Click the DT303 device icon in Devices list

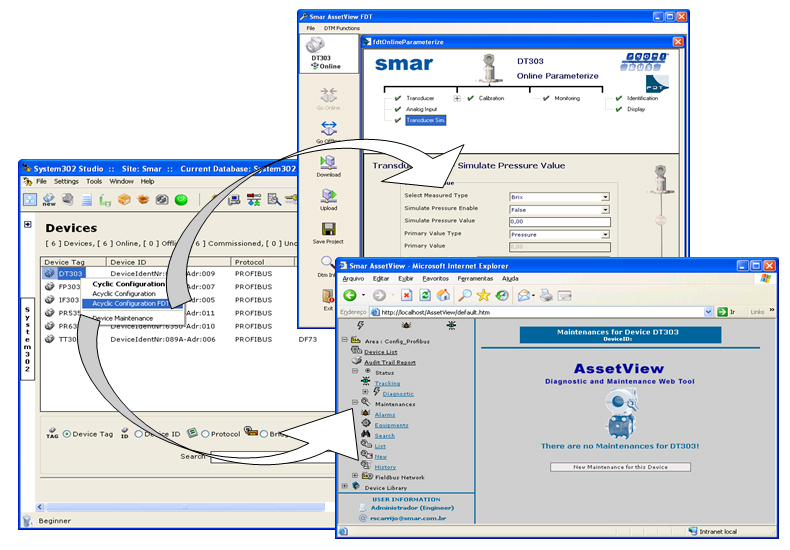(49, 273)
